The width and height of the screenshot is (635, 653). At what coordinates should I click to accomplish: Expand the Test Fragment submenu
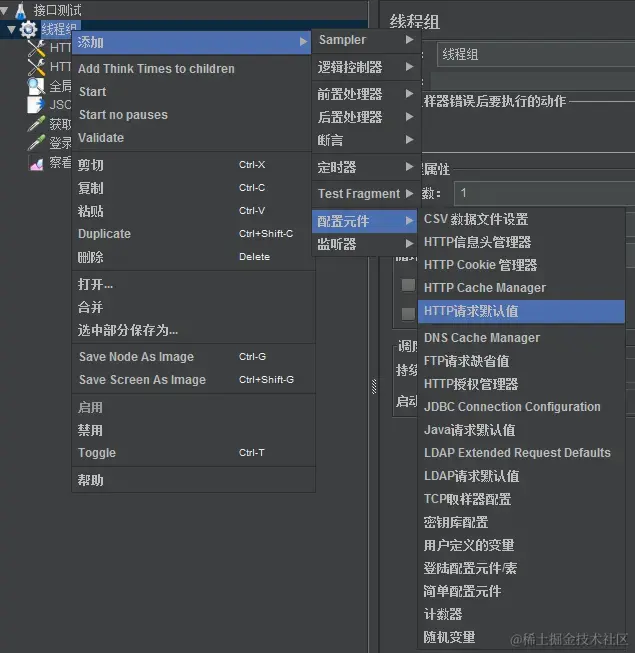[364, 194]
